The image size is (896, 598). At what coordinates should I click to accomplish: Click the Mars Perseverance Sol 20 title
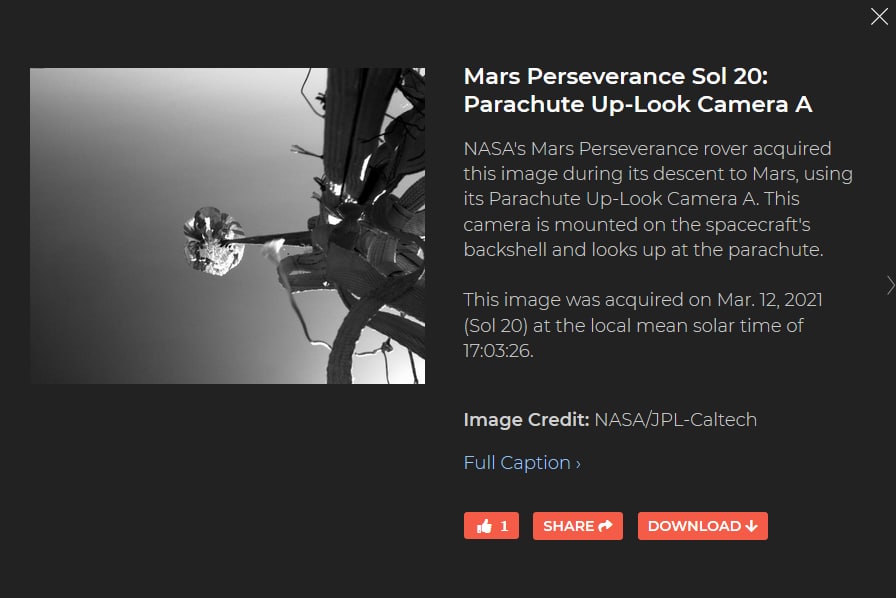click(x=615, y=76)
